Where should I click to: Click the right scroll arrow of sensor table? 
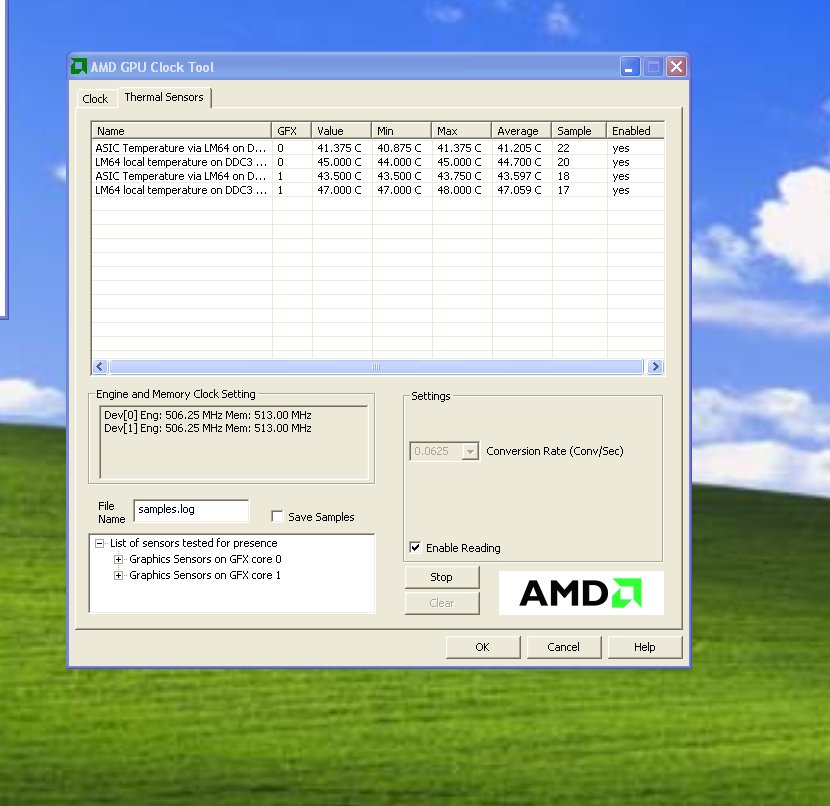[x=655, y=367]
